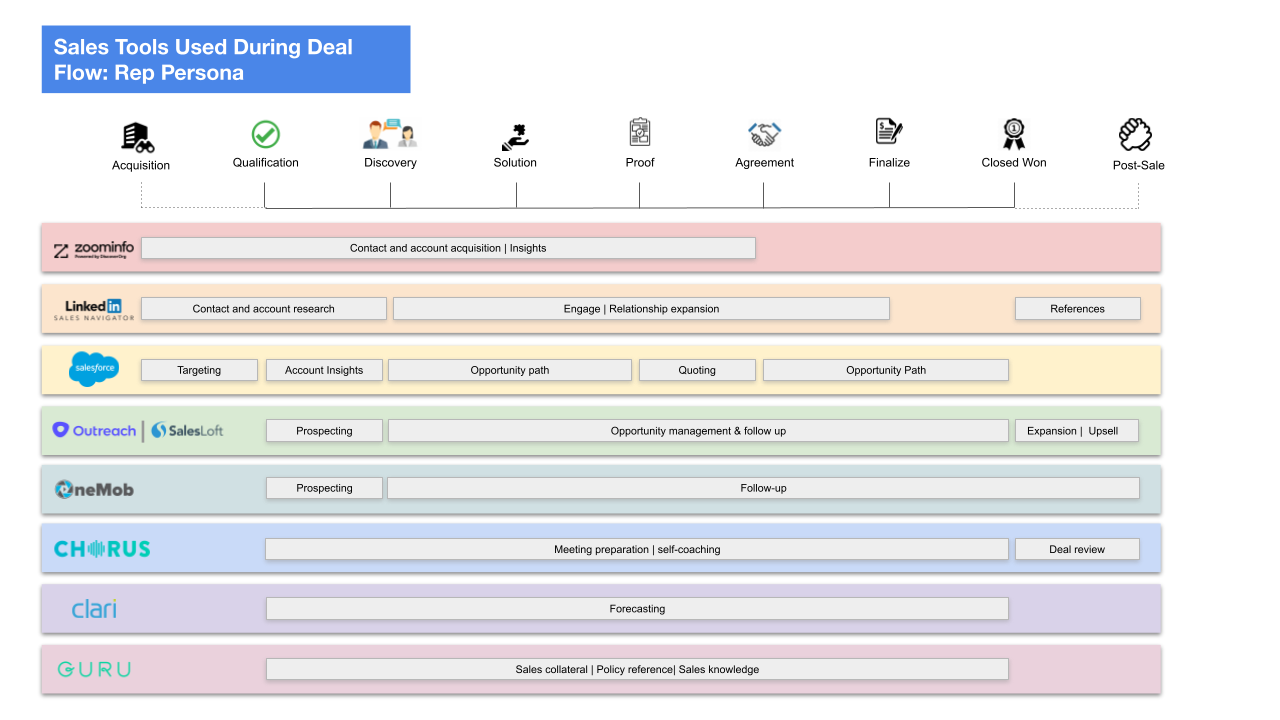Select the Agreement handshake icon

764,134
